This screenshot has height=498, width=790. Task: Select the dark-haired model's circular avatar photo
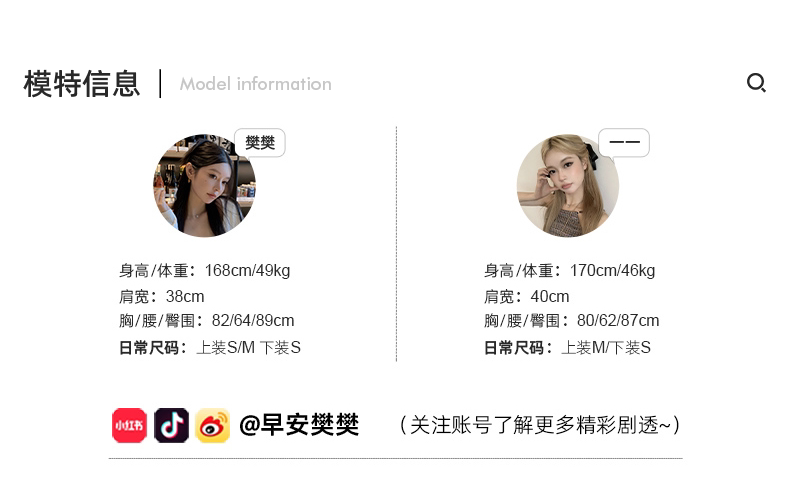[x=204, y=185]
